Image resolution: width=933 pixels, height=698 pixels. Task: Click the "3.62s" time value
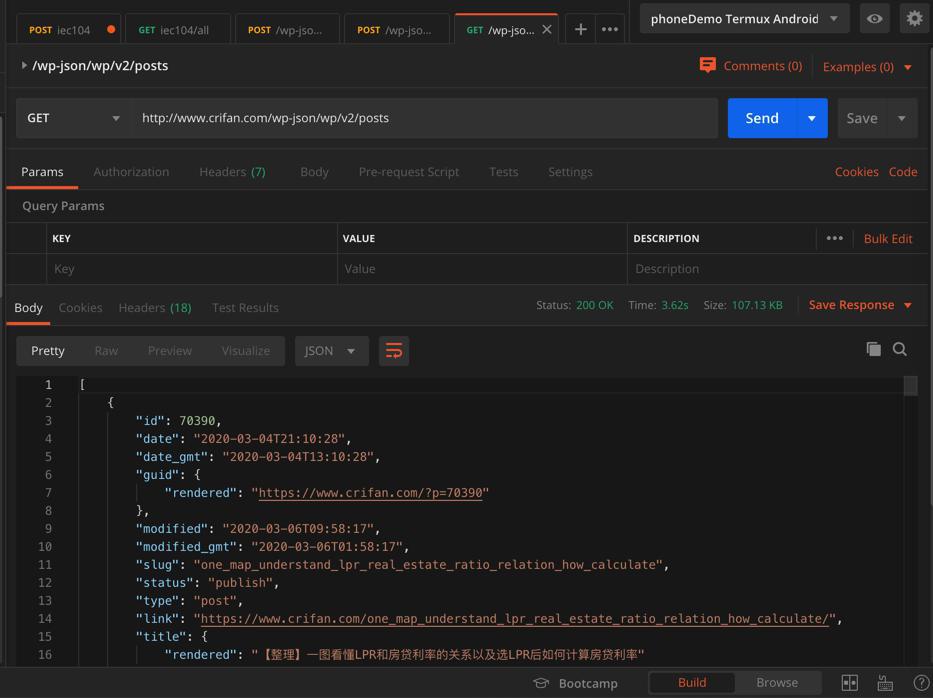coord(675,305)
